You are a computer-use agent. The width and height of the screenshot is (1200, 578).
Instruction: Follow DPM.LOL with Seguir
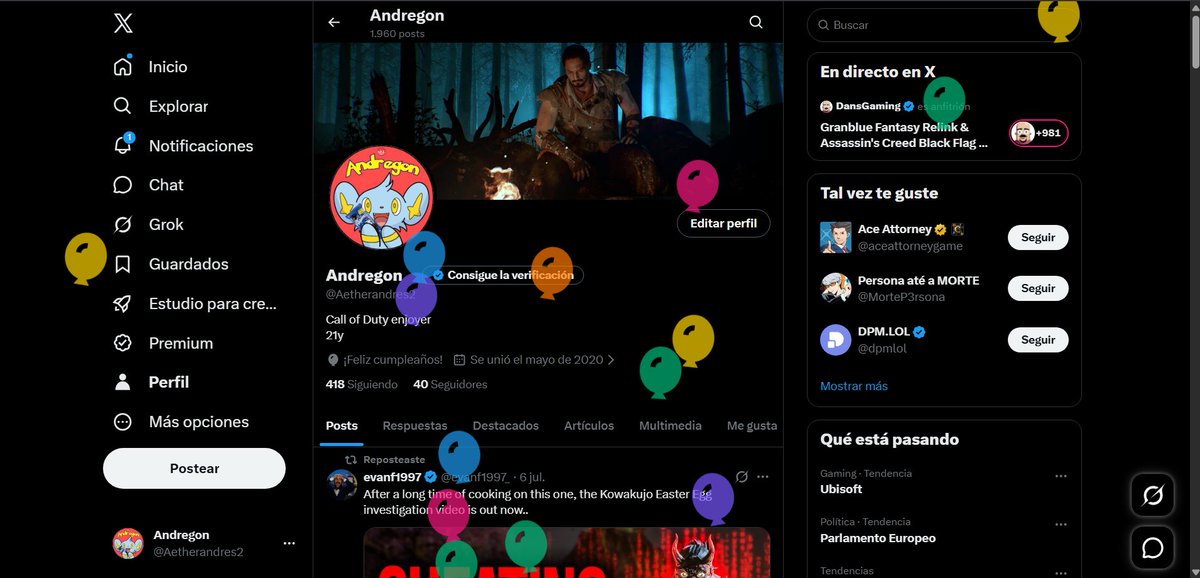[x=1038, y=340]
